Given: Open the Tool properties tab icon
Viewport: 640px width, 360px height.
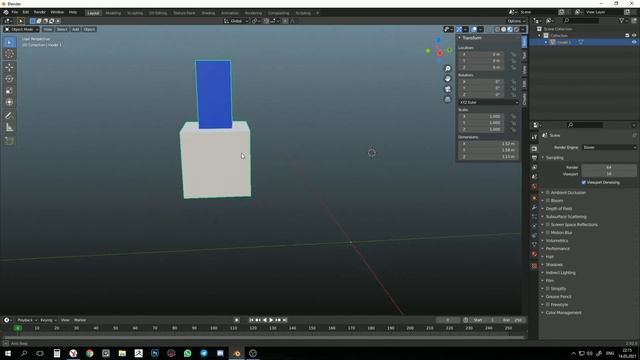Looking at the screenshot, I should [534, 137].
